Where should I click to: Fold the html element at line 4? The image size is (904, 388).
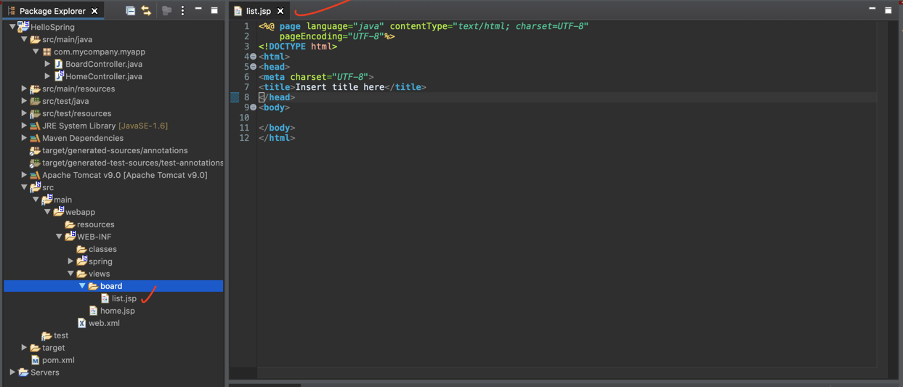click(253, 56)
